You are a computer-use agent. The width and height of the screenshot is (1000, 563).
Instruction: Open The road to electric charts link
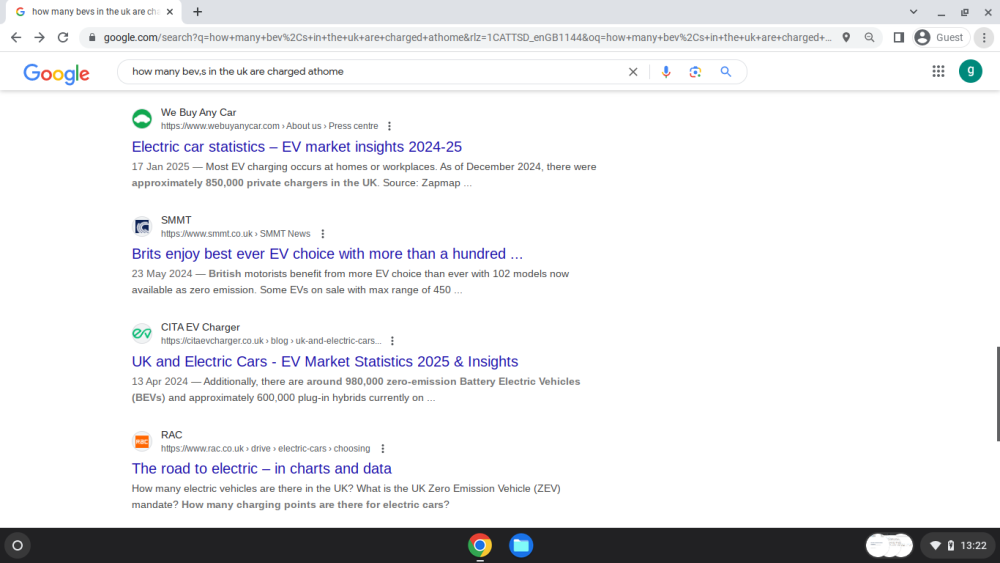point(261,469)
